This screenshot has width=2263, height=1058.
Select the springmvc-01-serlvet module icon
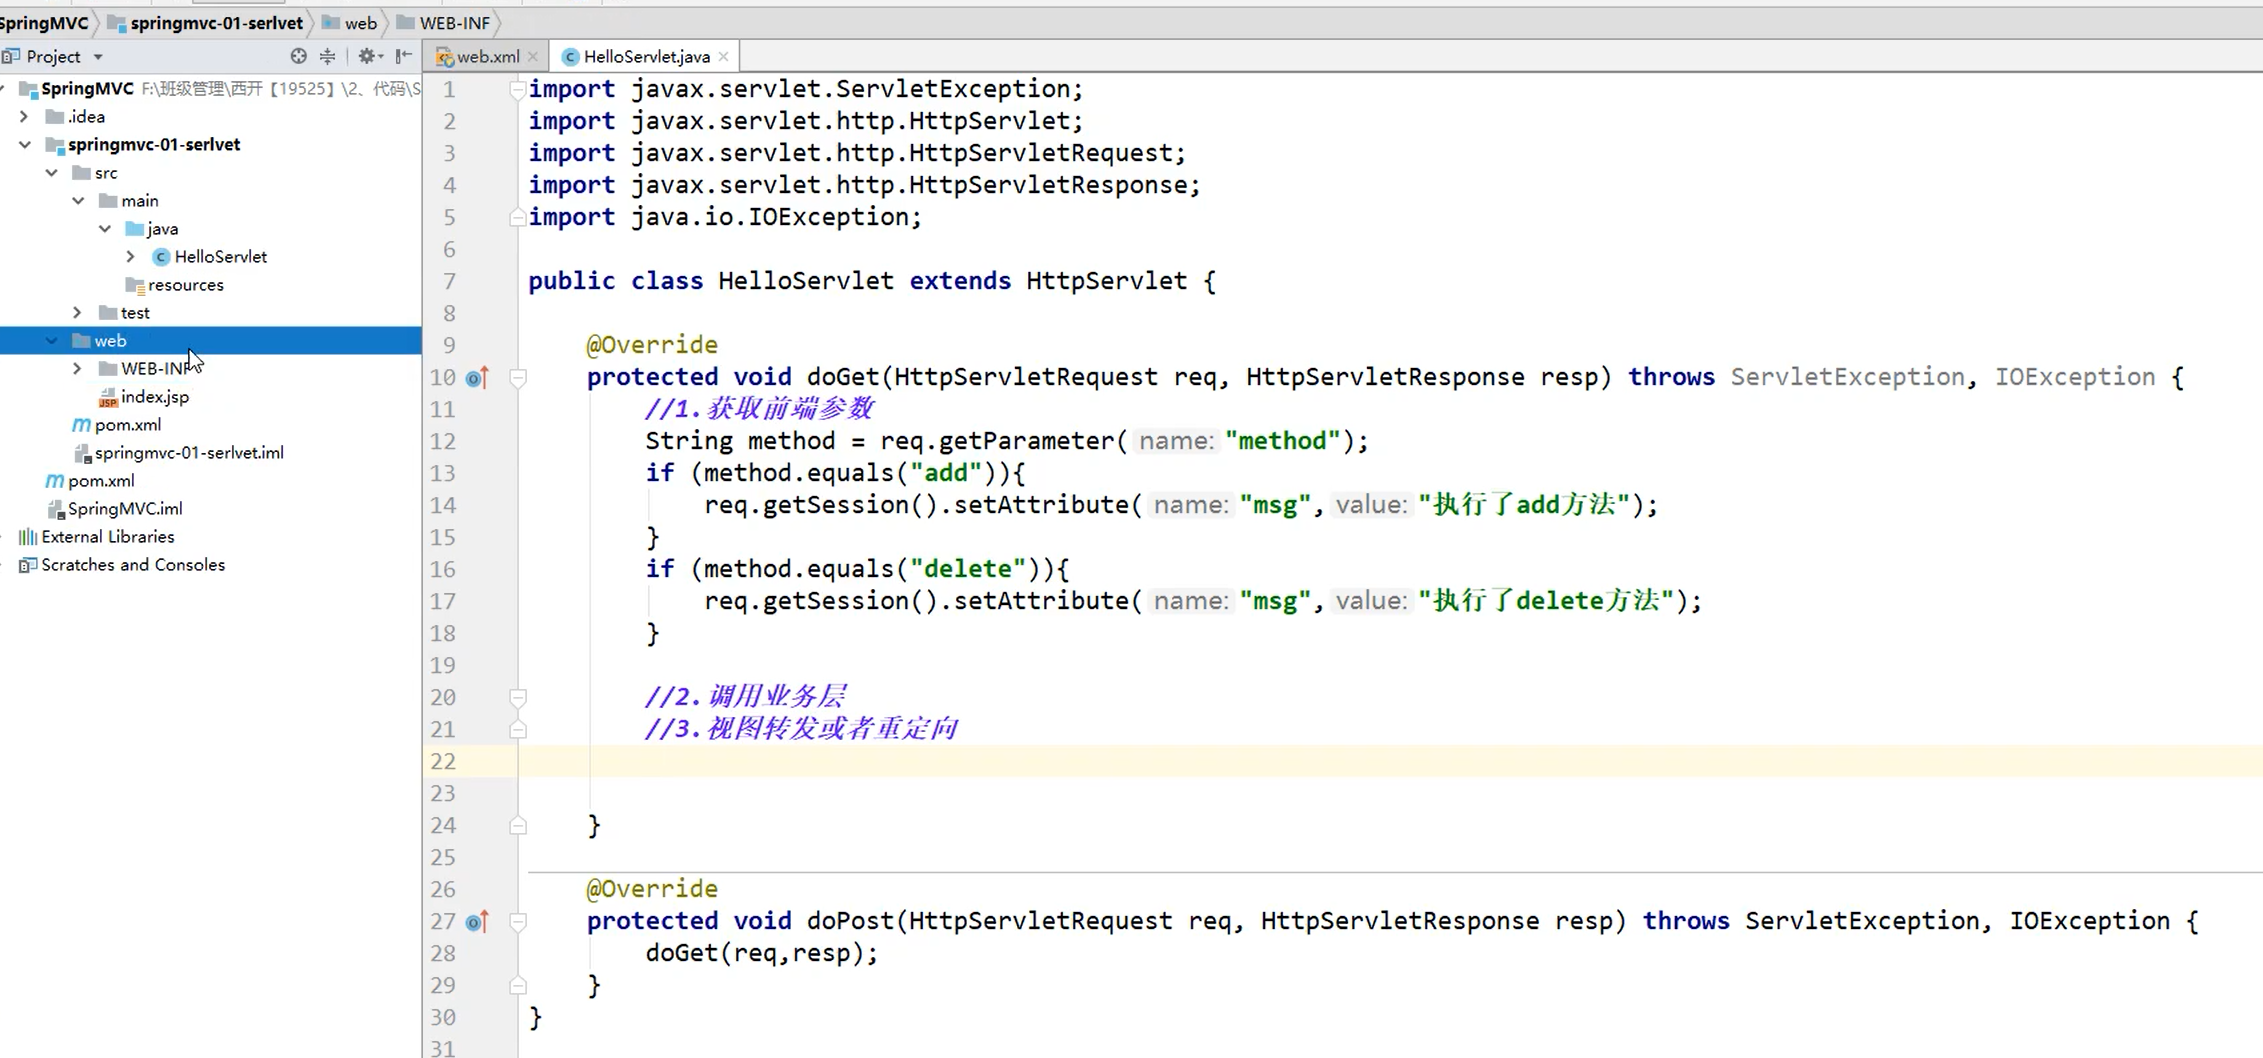[55, 145]
